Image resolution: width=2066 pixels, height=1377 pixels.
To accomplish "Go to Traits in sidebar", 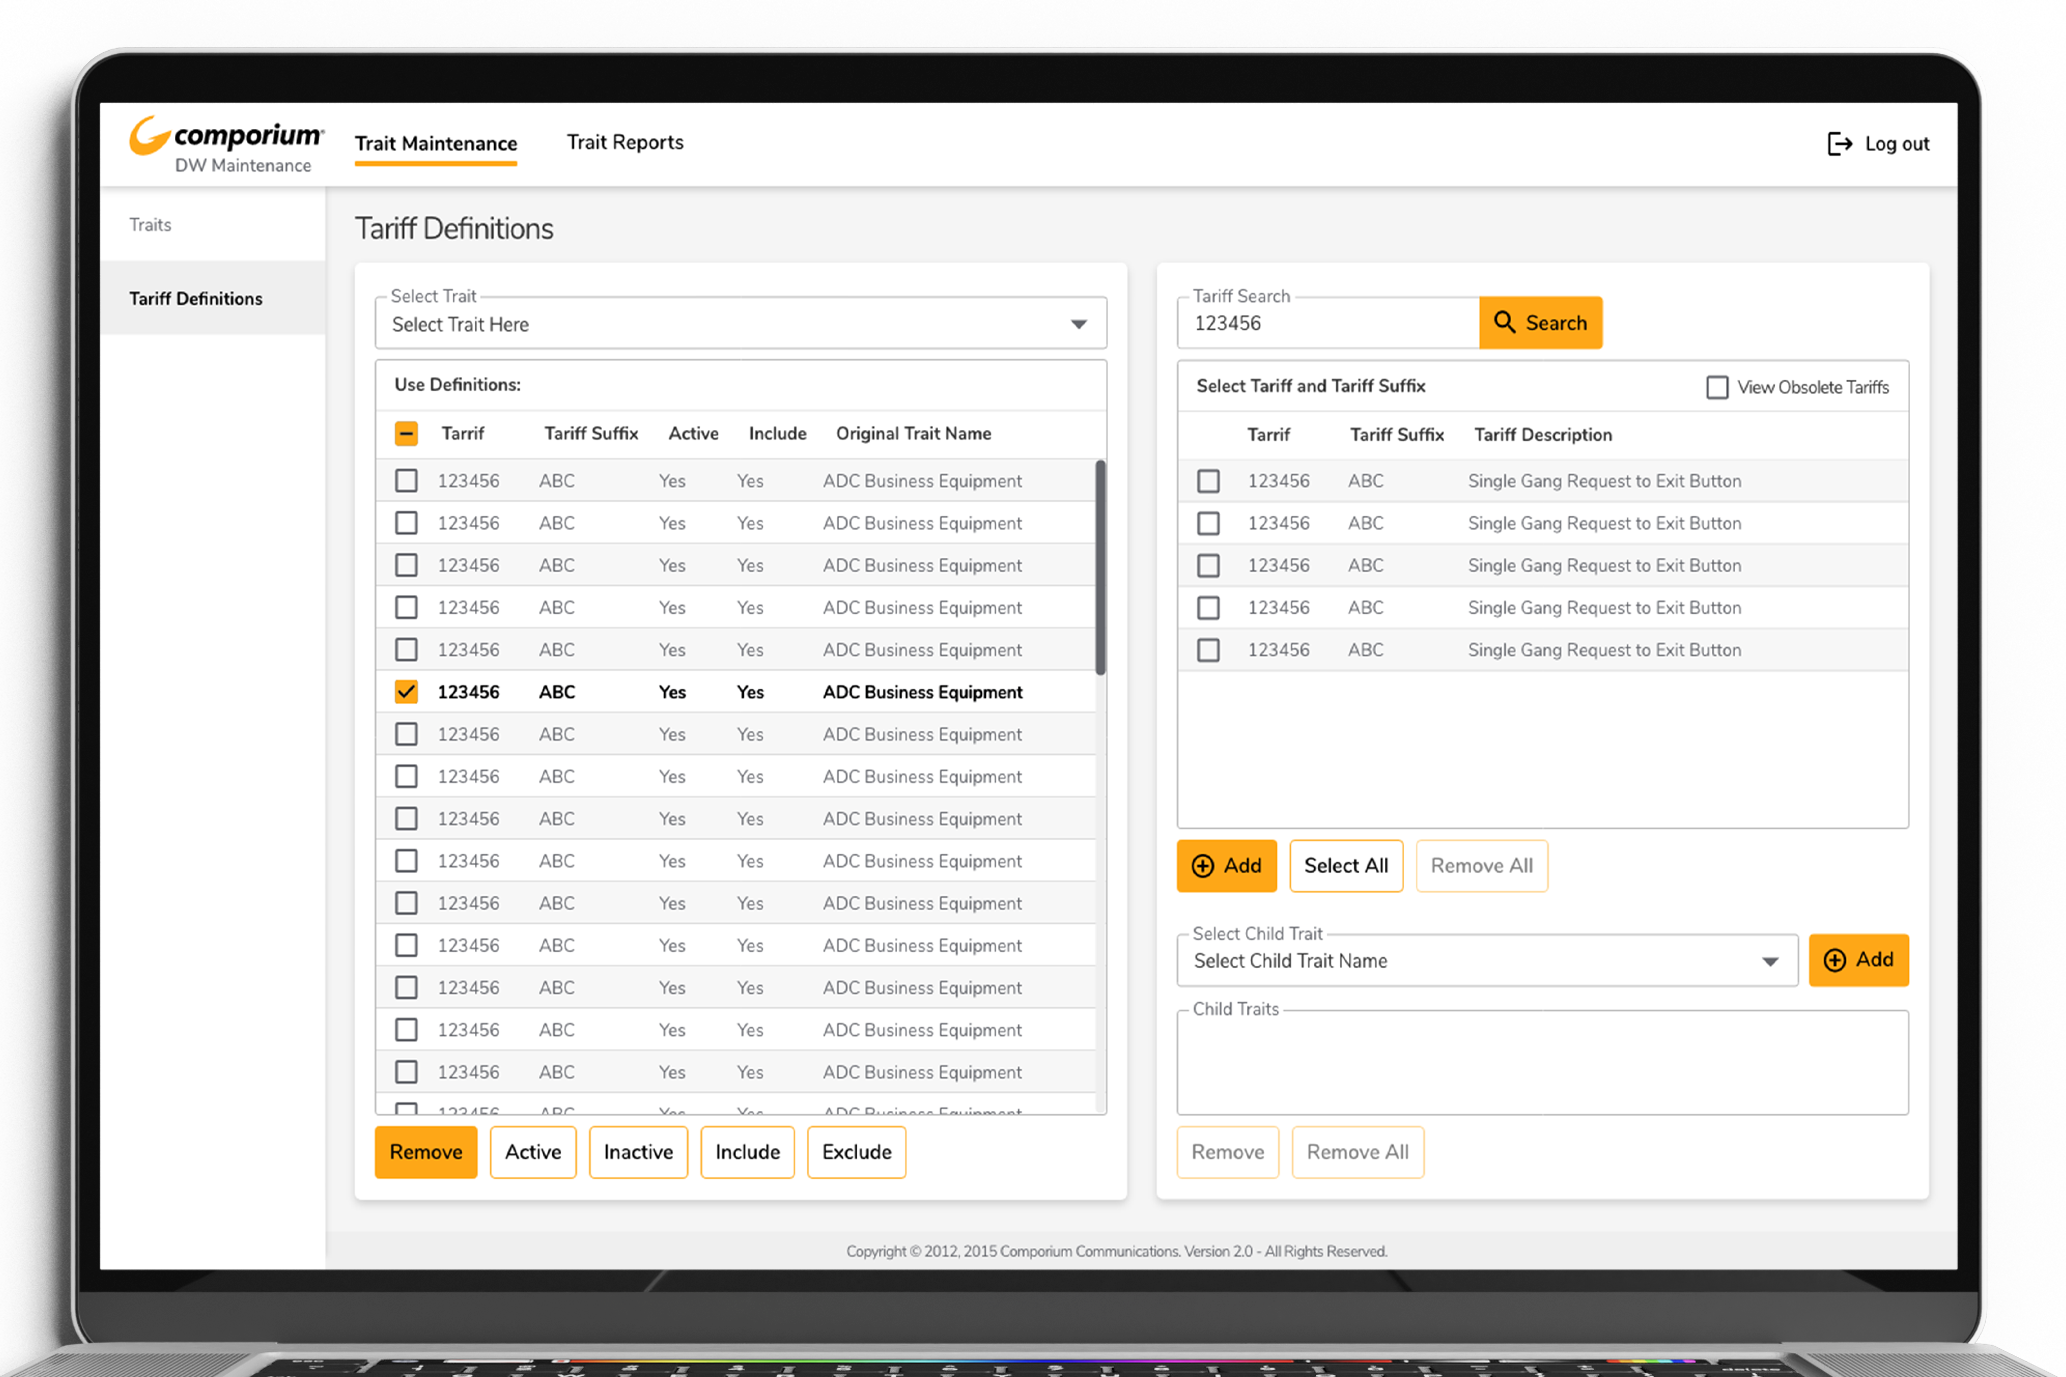I will coord(150,225).
